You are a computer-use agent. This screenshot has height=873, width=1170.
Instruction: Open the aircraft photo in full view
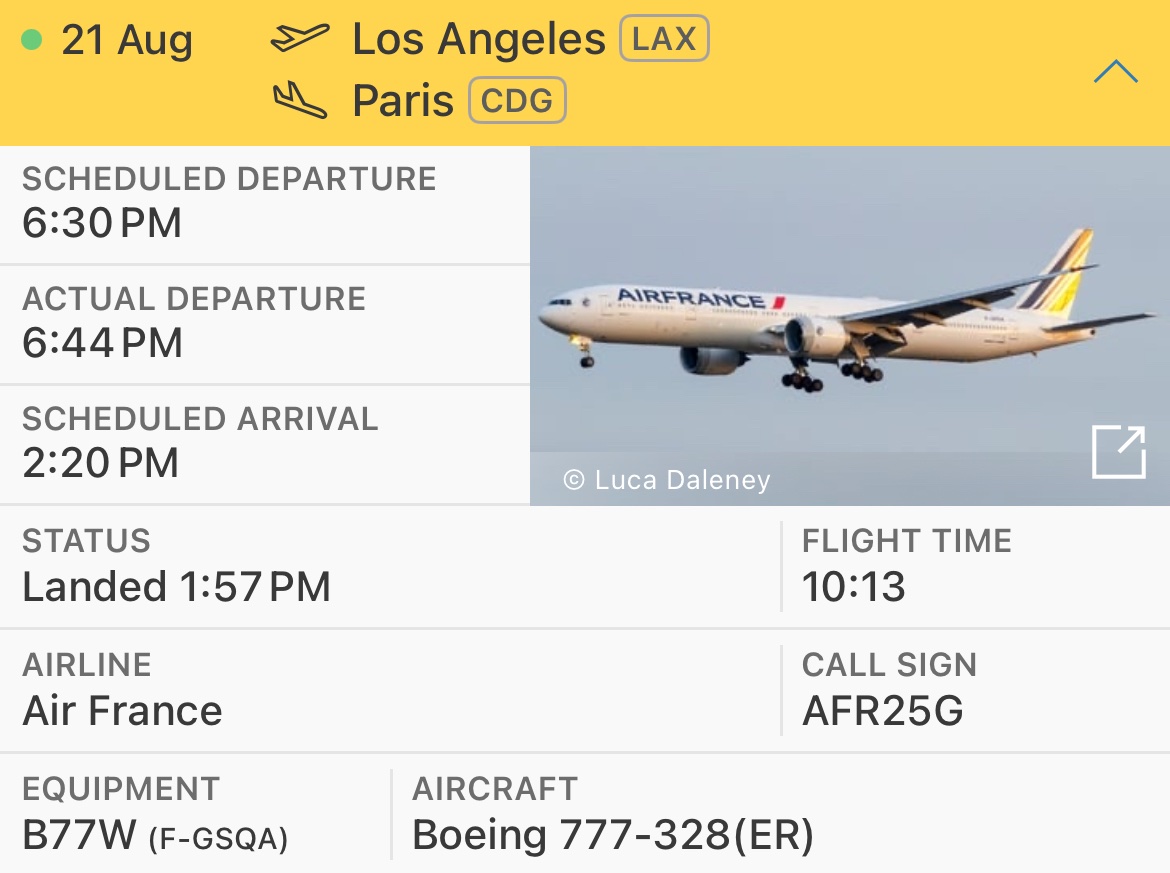1119,451
